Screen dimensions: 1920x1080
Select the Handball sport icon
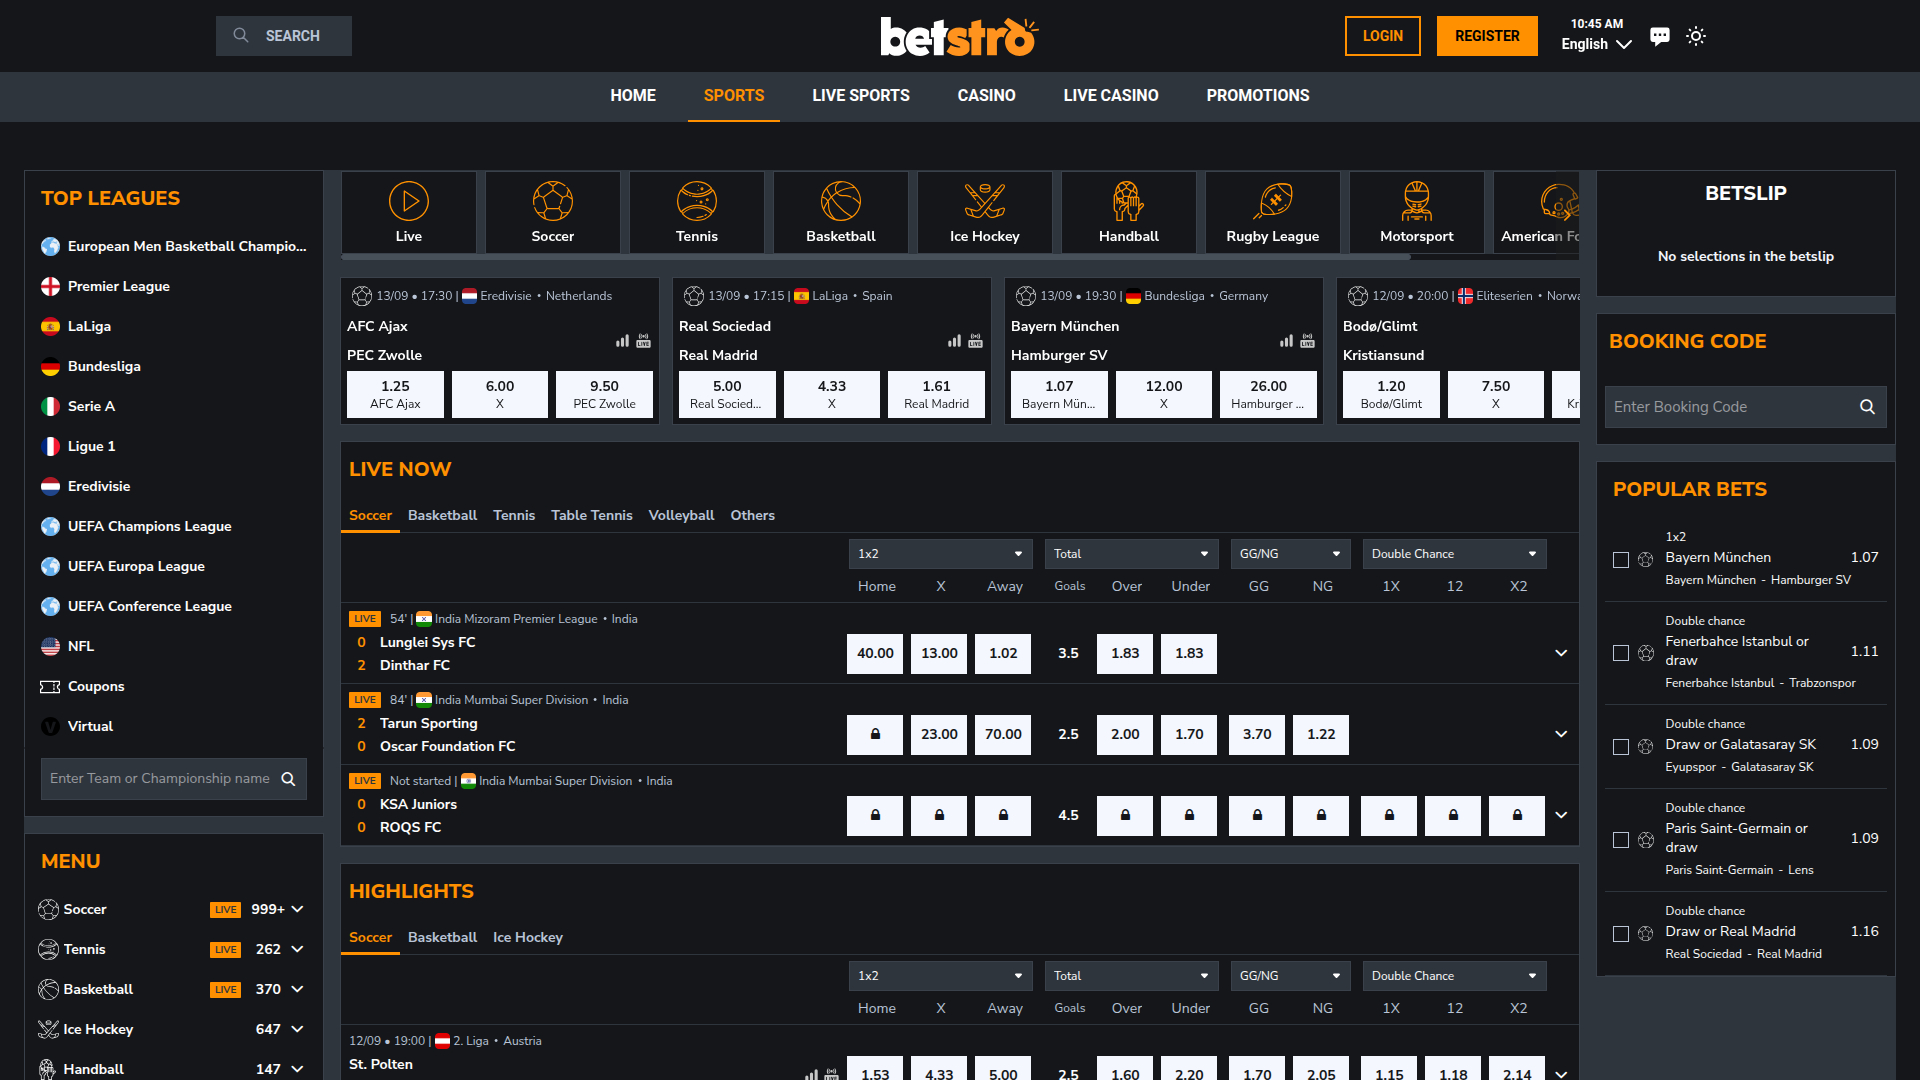click(1128, 210)
